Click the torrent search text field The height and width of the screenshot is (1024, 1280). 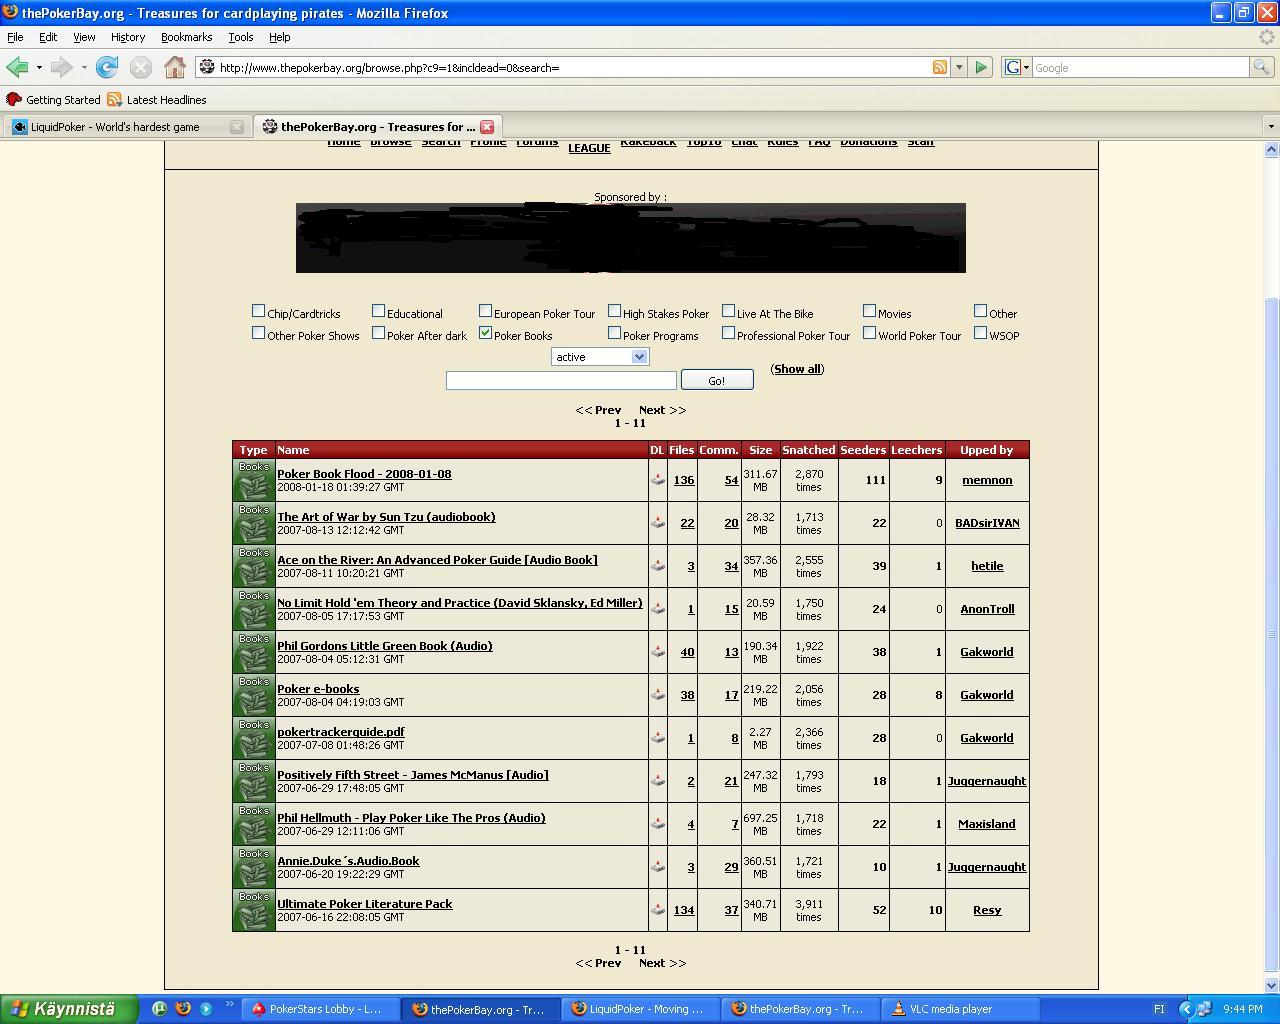coord(561,380)
